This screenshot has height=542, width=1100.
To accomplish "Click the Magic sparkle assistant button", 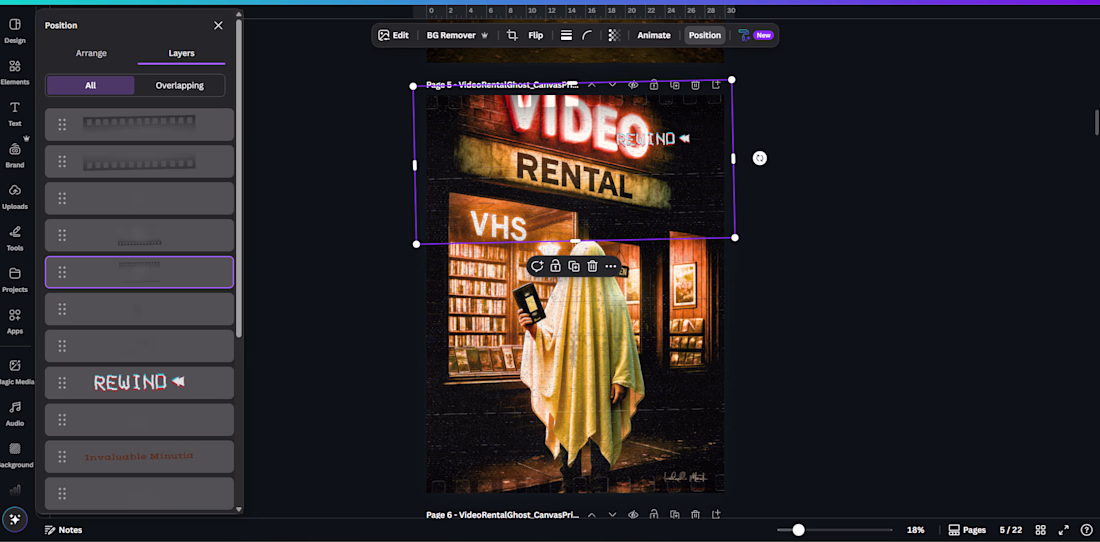I will pyautogui.click(x=15, y=520).
